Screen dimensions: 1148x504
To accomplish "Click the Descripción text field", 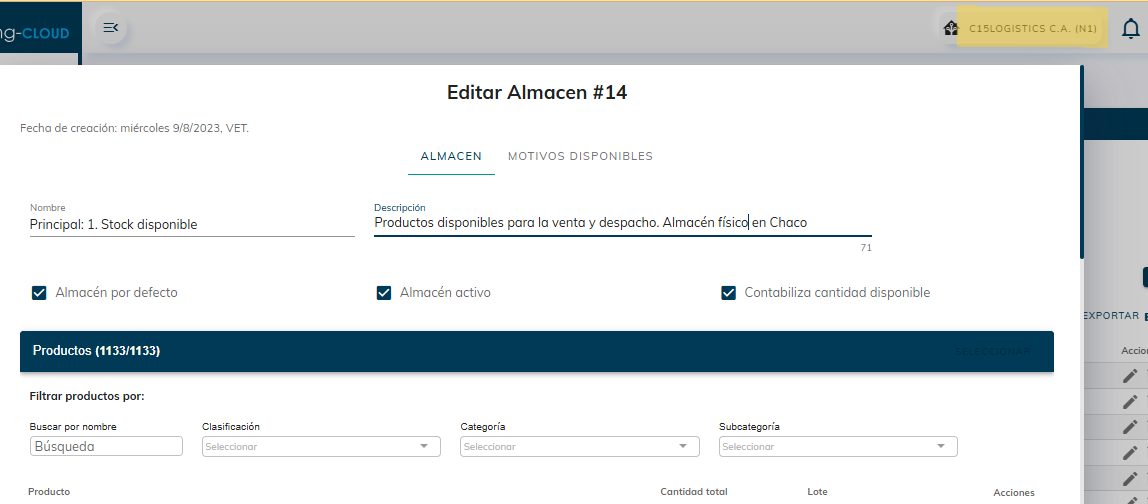I will (620, 223).
